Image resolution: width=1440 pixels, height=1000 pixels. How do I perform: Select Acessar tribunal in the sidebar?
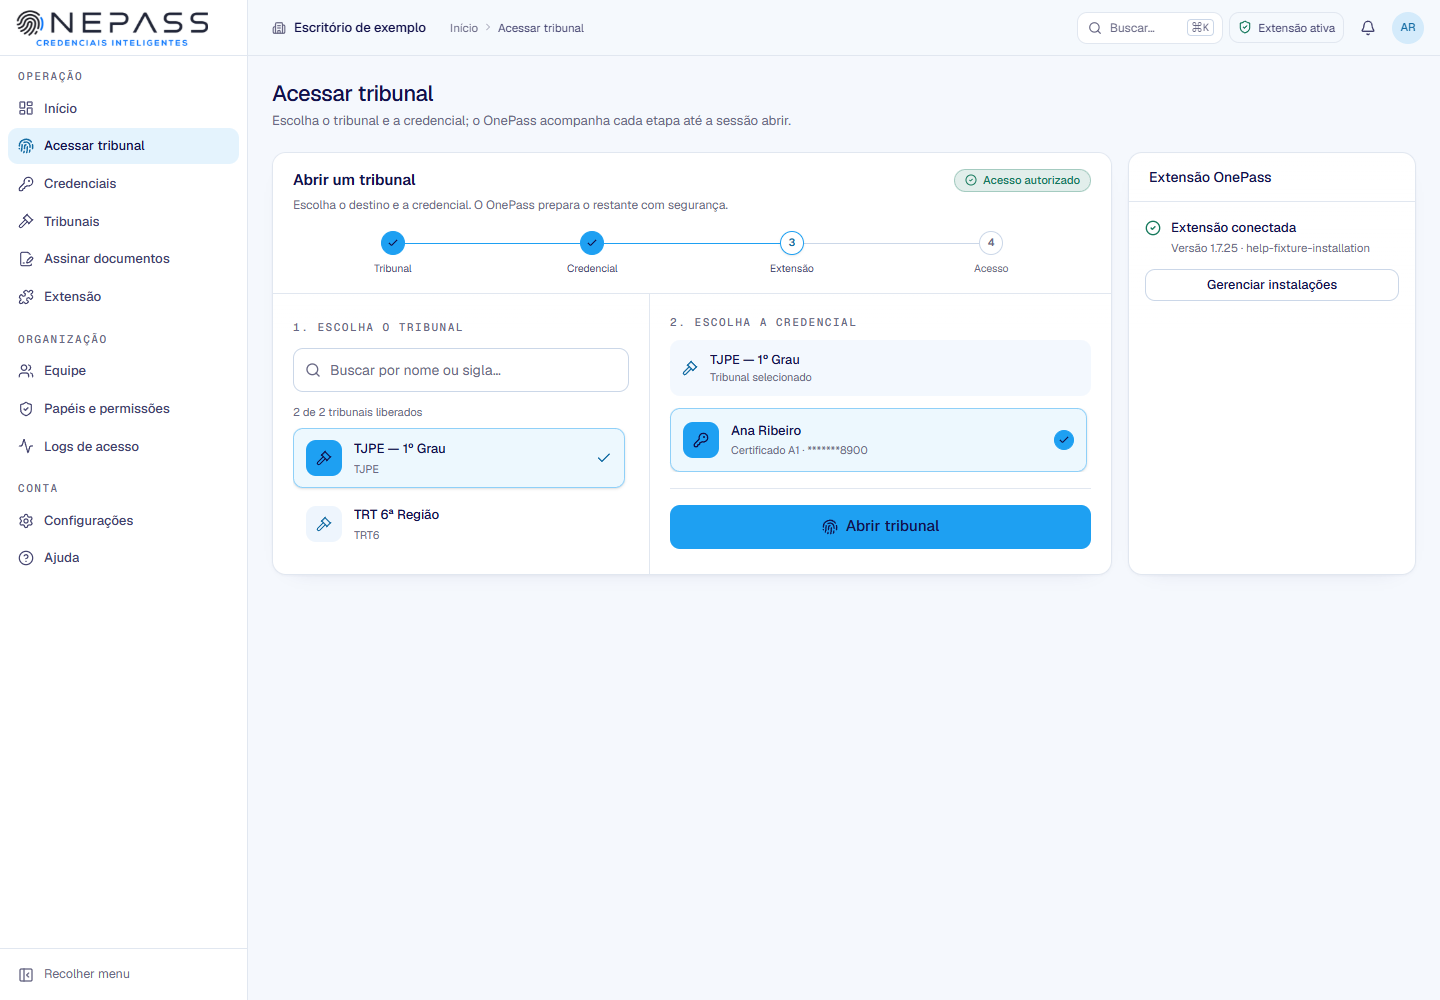[x=123, y=146]
